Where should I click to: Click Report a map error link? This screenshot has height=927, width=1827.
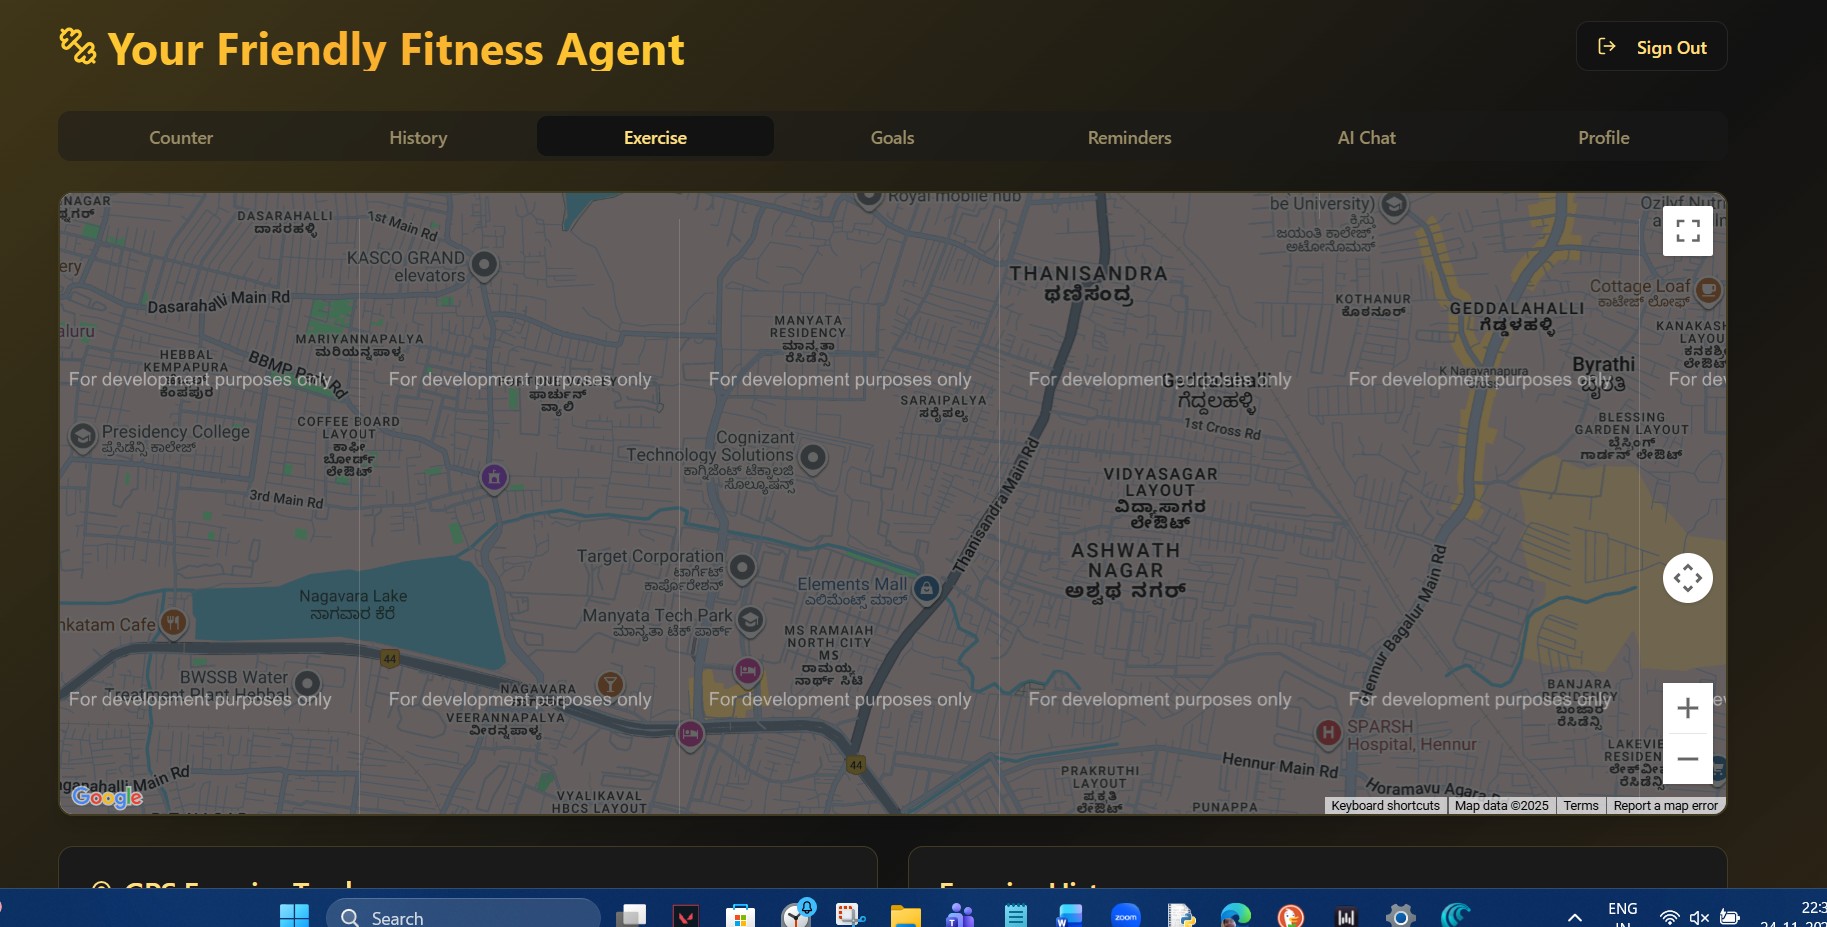(1665, 805)
